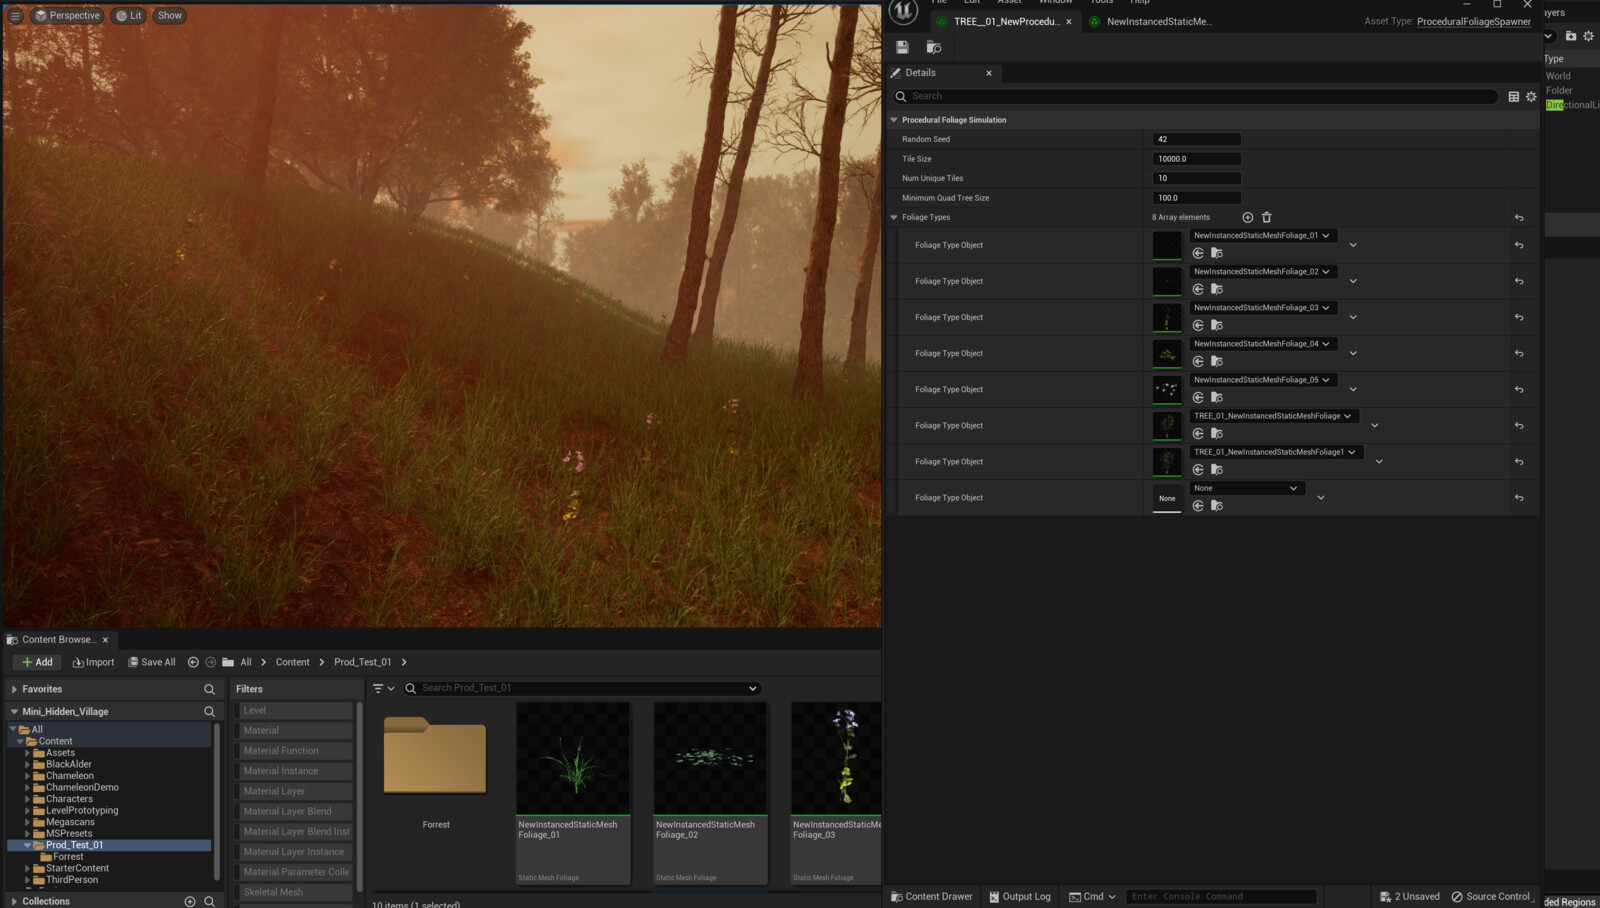
Task: Toggle the Material Layer Blend filter
Action: tap(294, 811)
